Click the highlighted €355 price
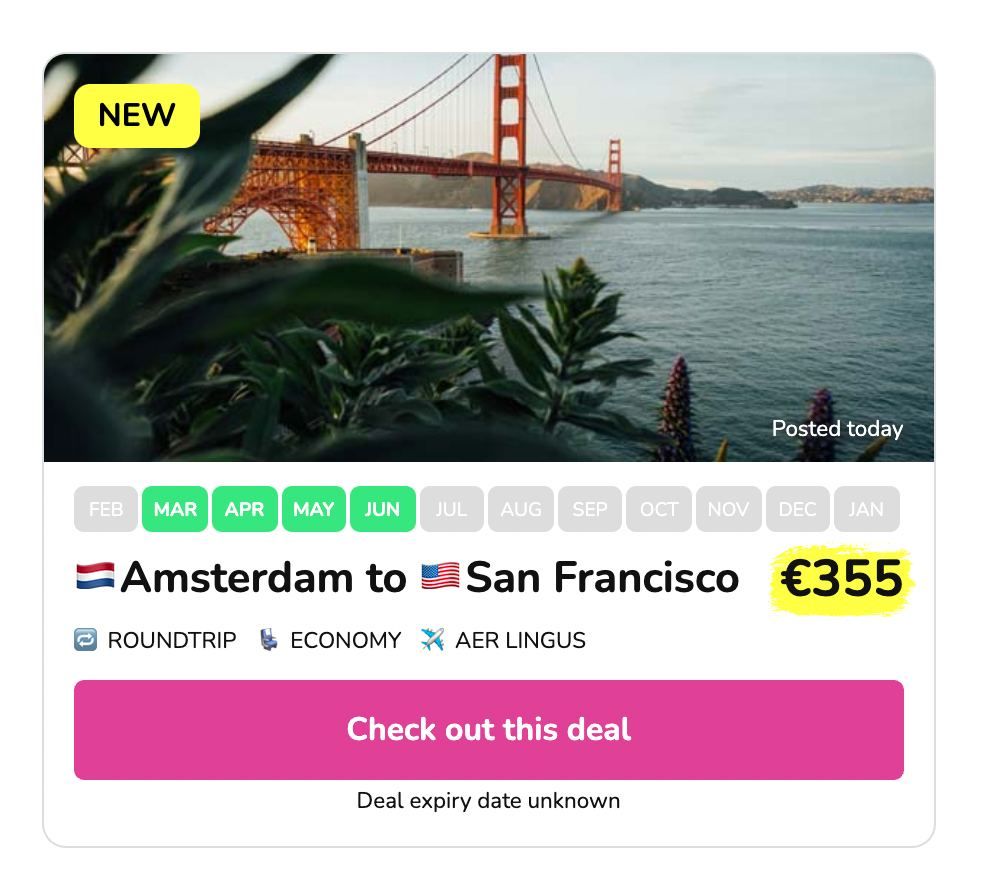 [842, 578]
